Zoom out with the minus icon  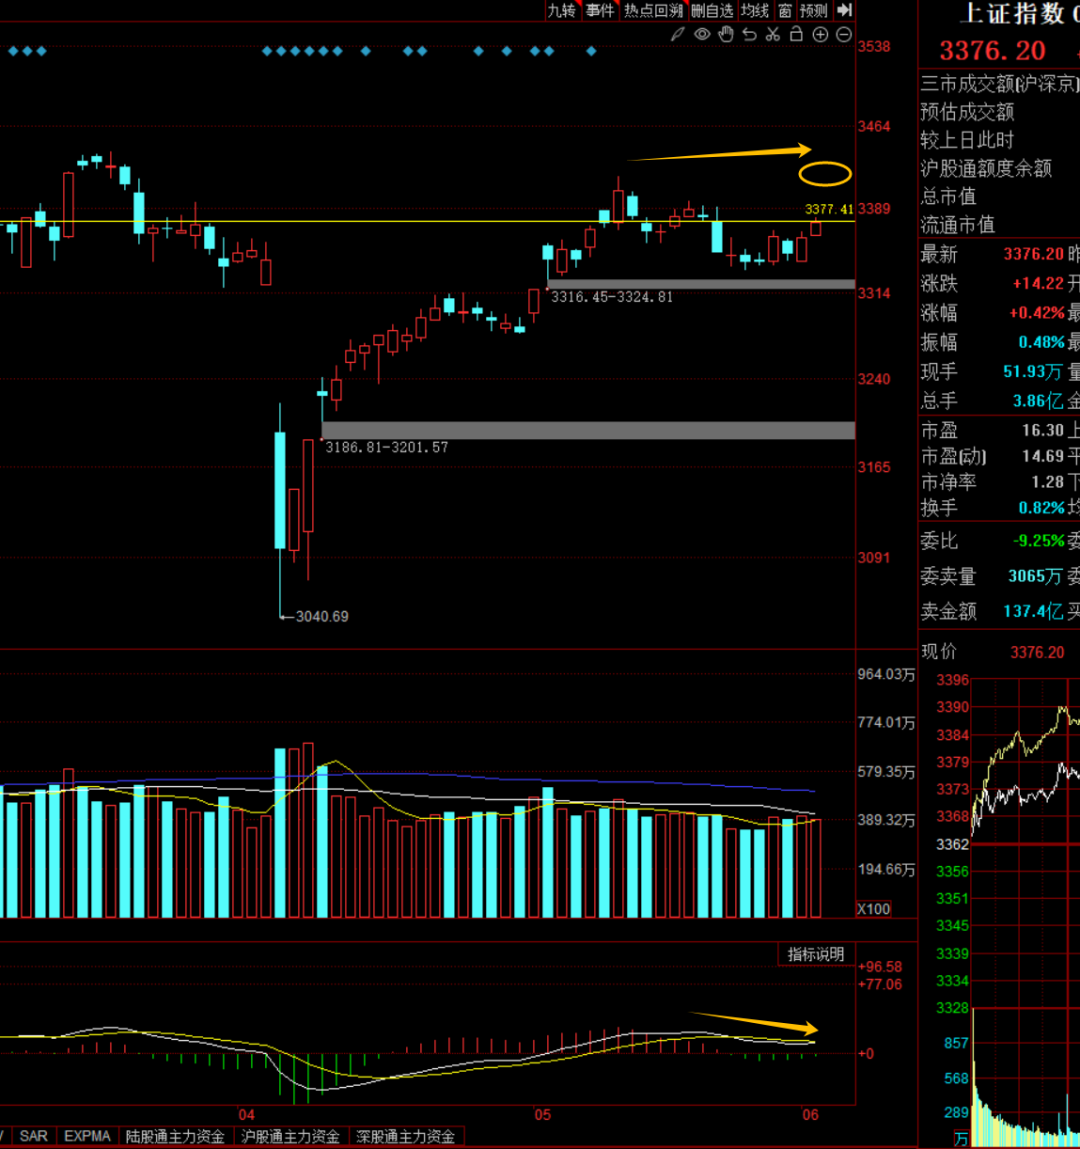(844, 35)
